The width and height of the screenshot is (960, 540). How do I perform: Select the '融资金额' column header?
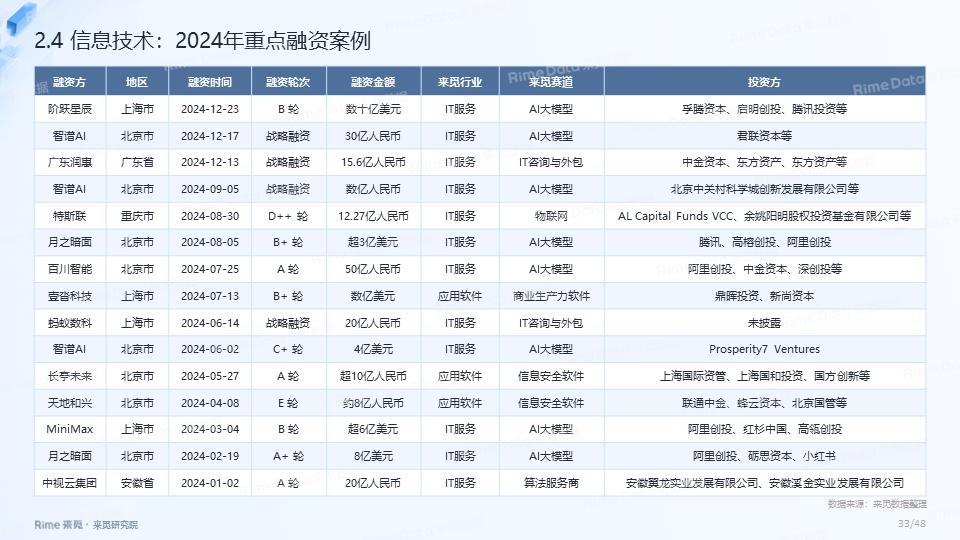[373, 82]
